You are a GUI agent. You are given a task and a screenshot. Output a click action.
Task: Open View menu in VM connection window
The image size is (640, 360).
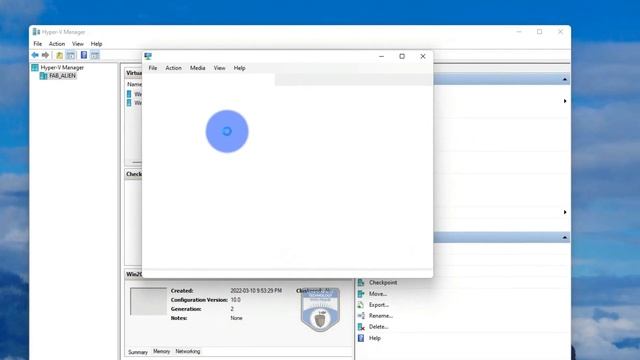(219, 68)
